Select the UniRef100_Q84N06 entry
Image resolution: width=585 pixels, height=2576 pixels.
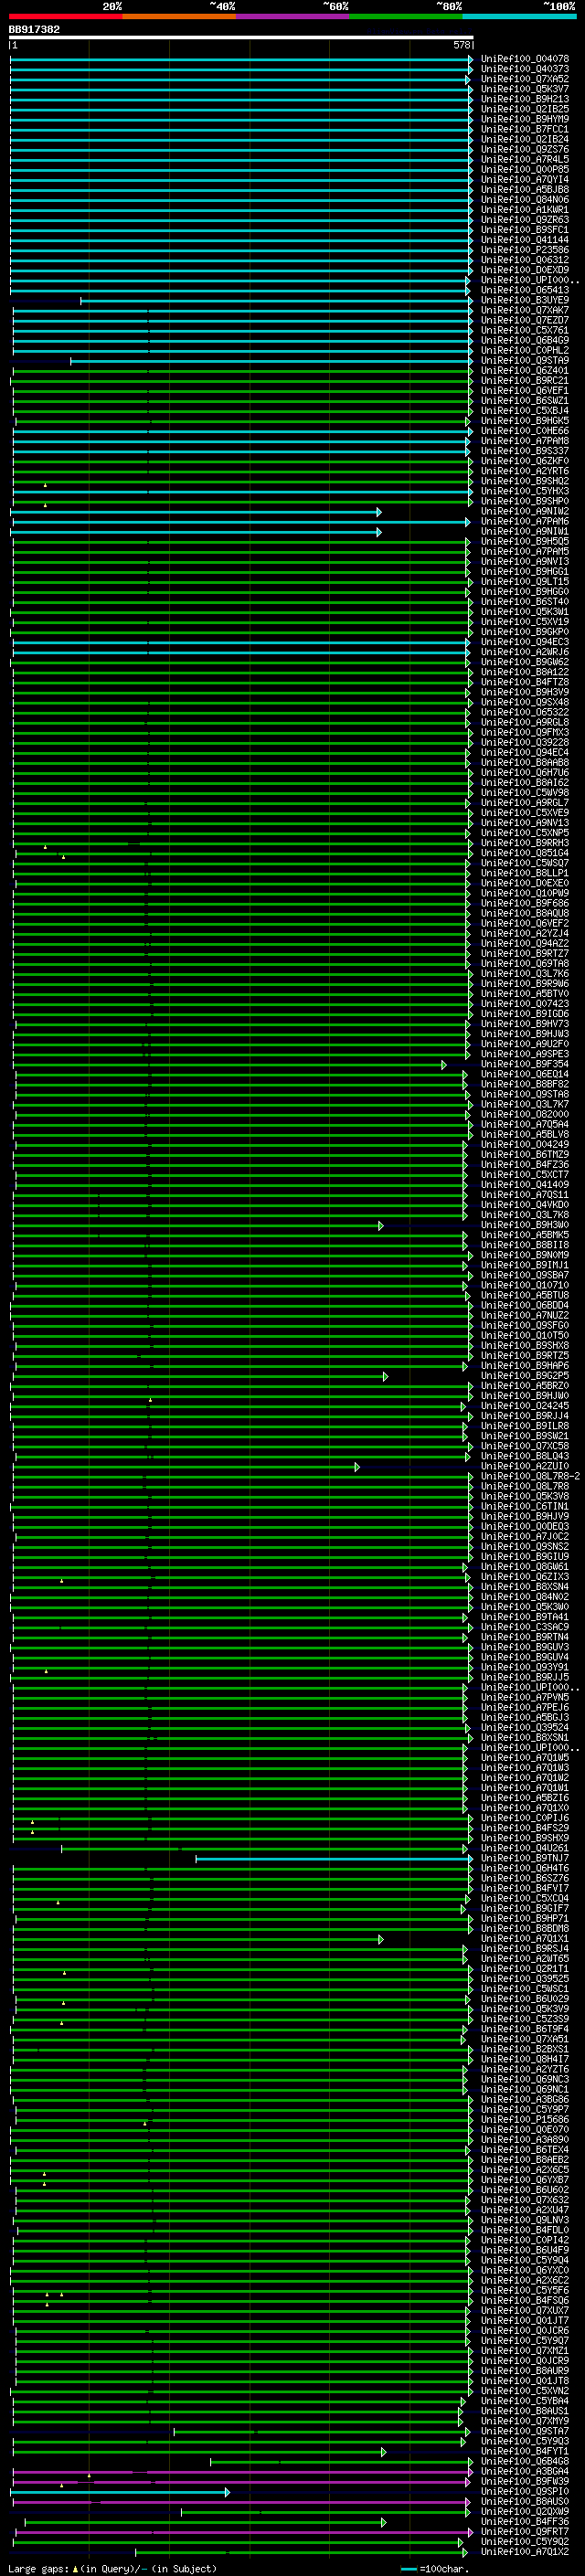(x=525, y=200)
